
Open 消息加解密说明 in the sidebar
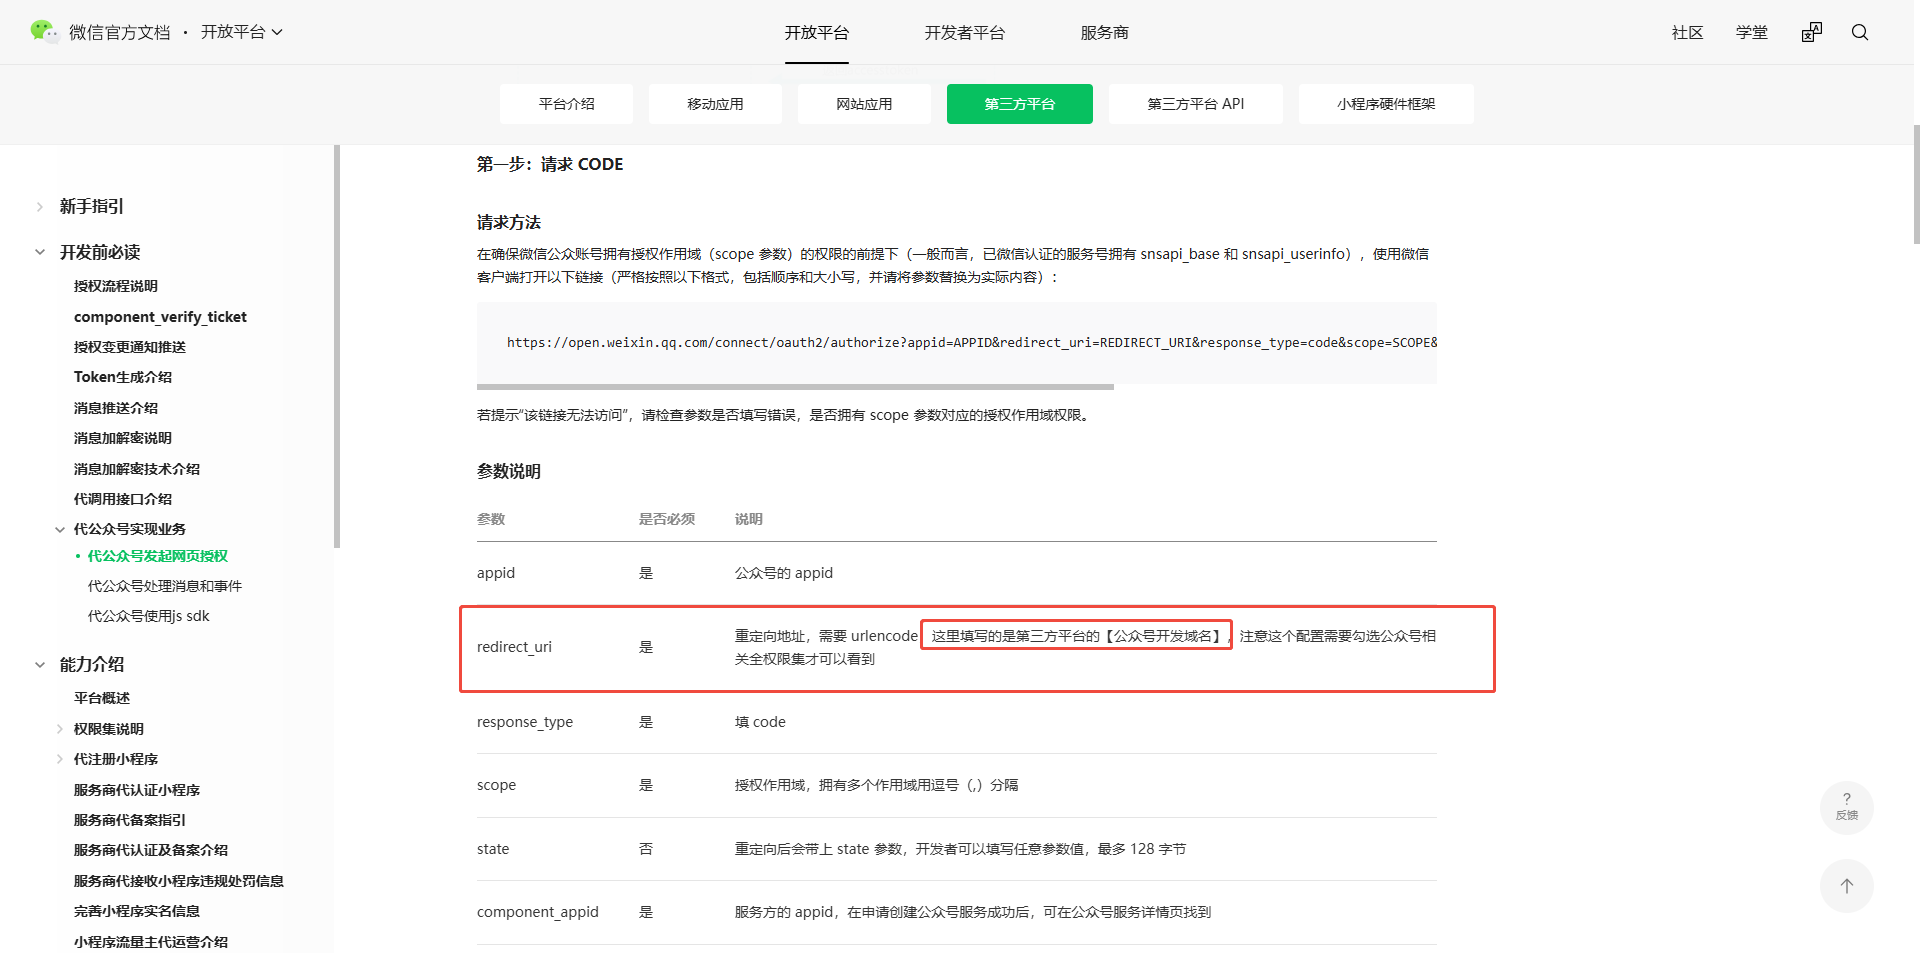coord(123,438)
